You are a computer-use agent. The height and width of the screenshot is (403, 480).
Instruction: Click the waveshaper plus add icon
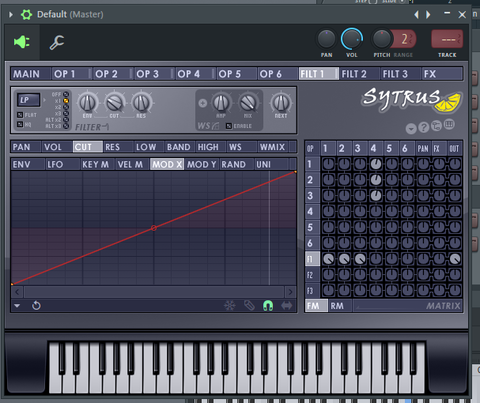(x=203, y=103)
